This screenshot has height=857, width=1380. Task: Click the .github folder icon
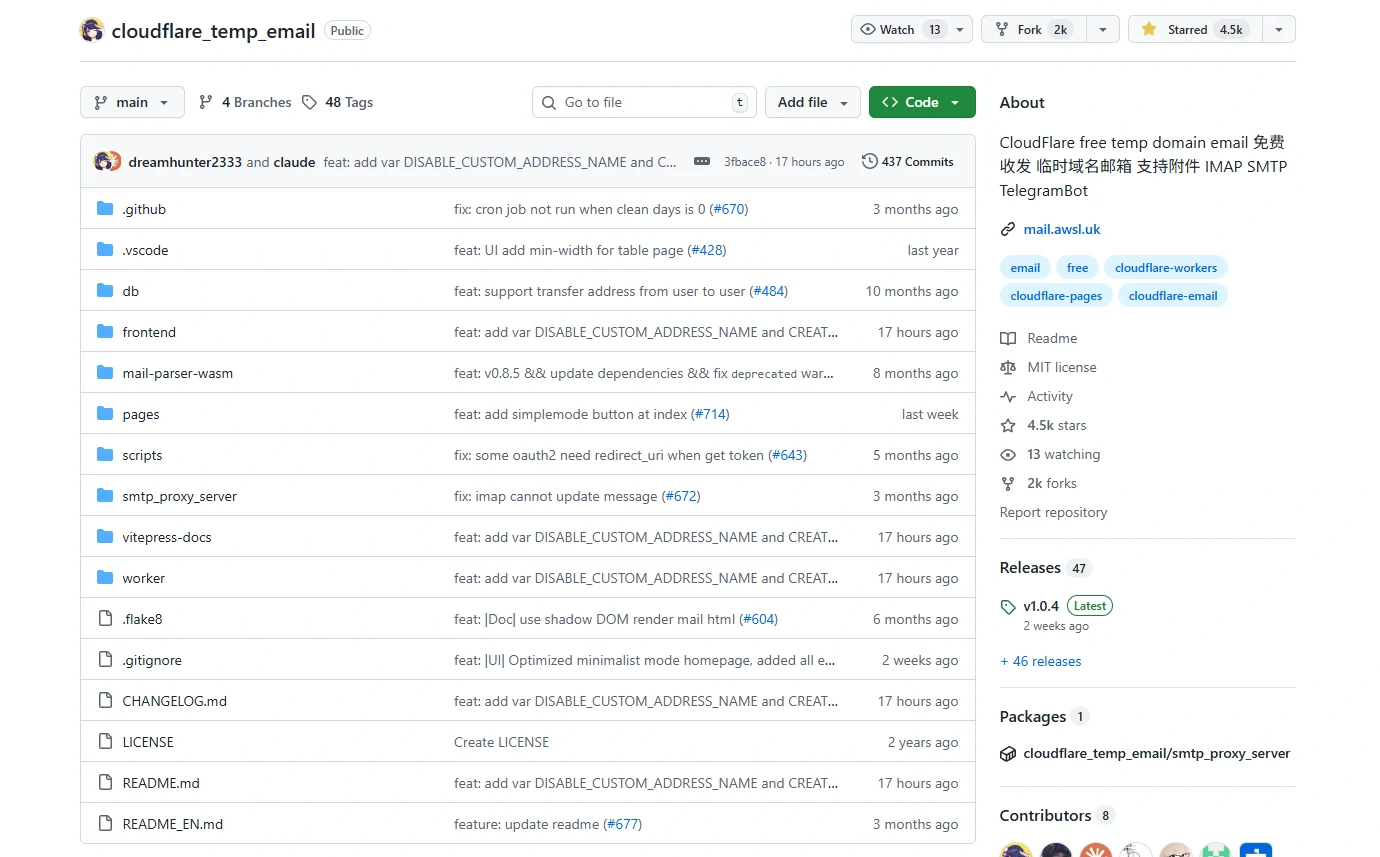[x=105, y=209]
